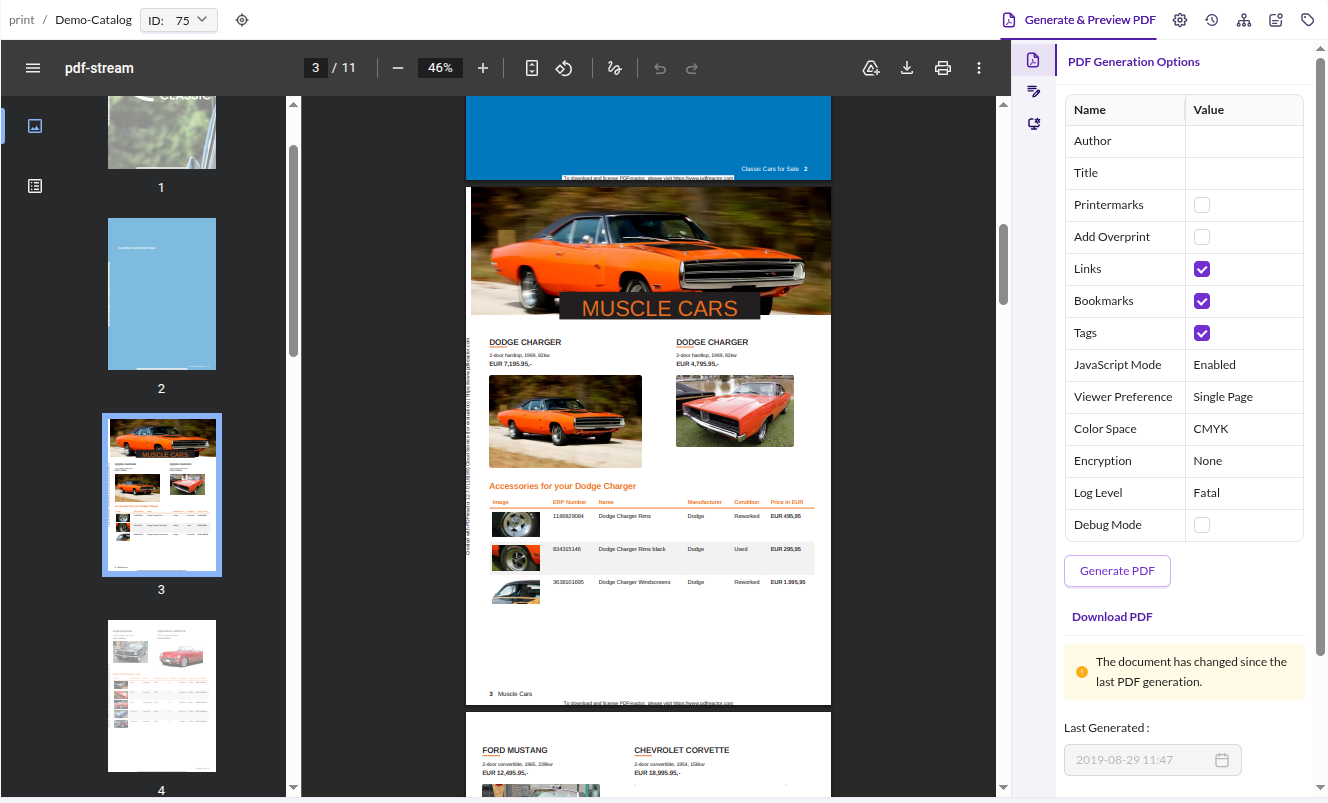Click the save to Drive icon
Screen dimensions: 1328x803
click(871, 68)
